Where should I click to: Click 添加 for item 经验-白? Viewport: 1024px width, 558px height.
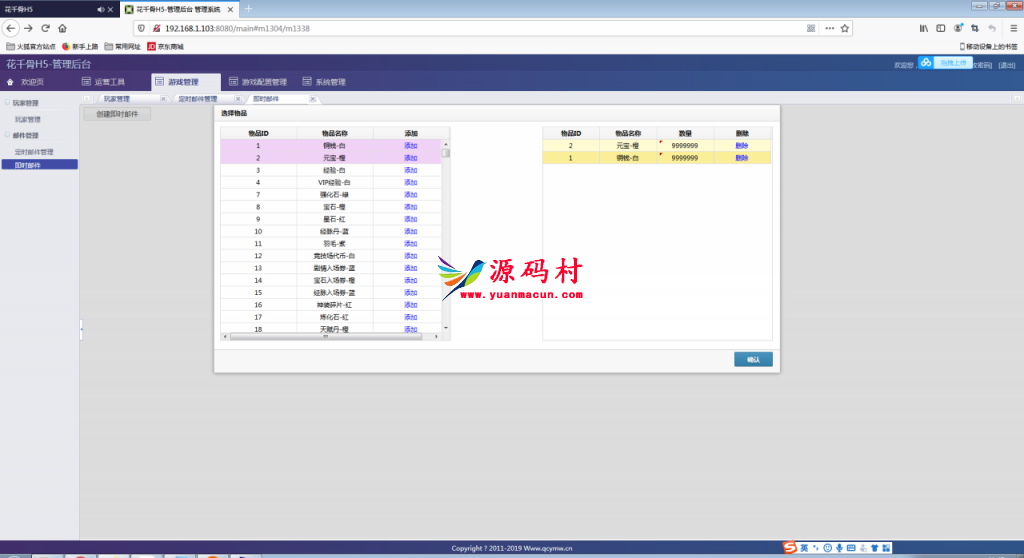click(410, 170)
